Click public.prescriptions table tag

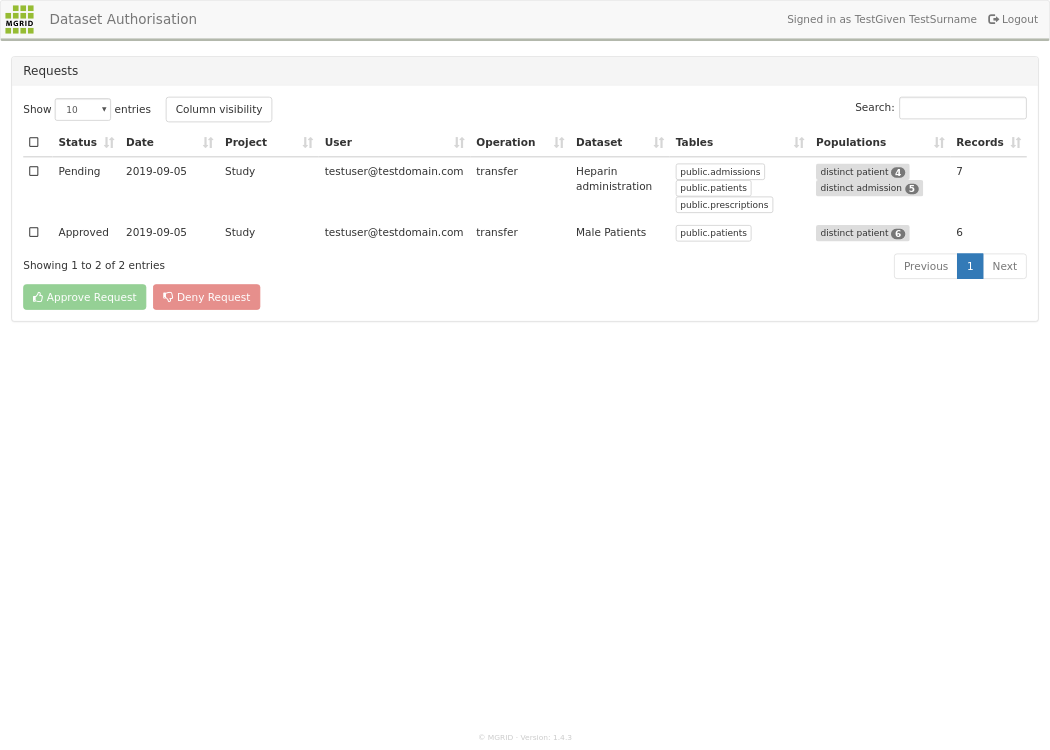724,205
